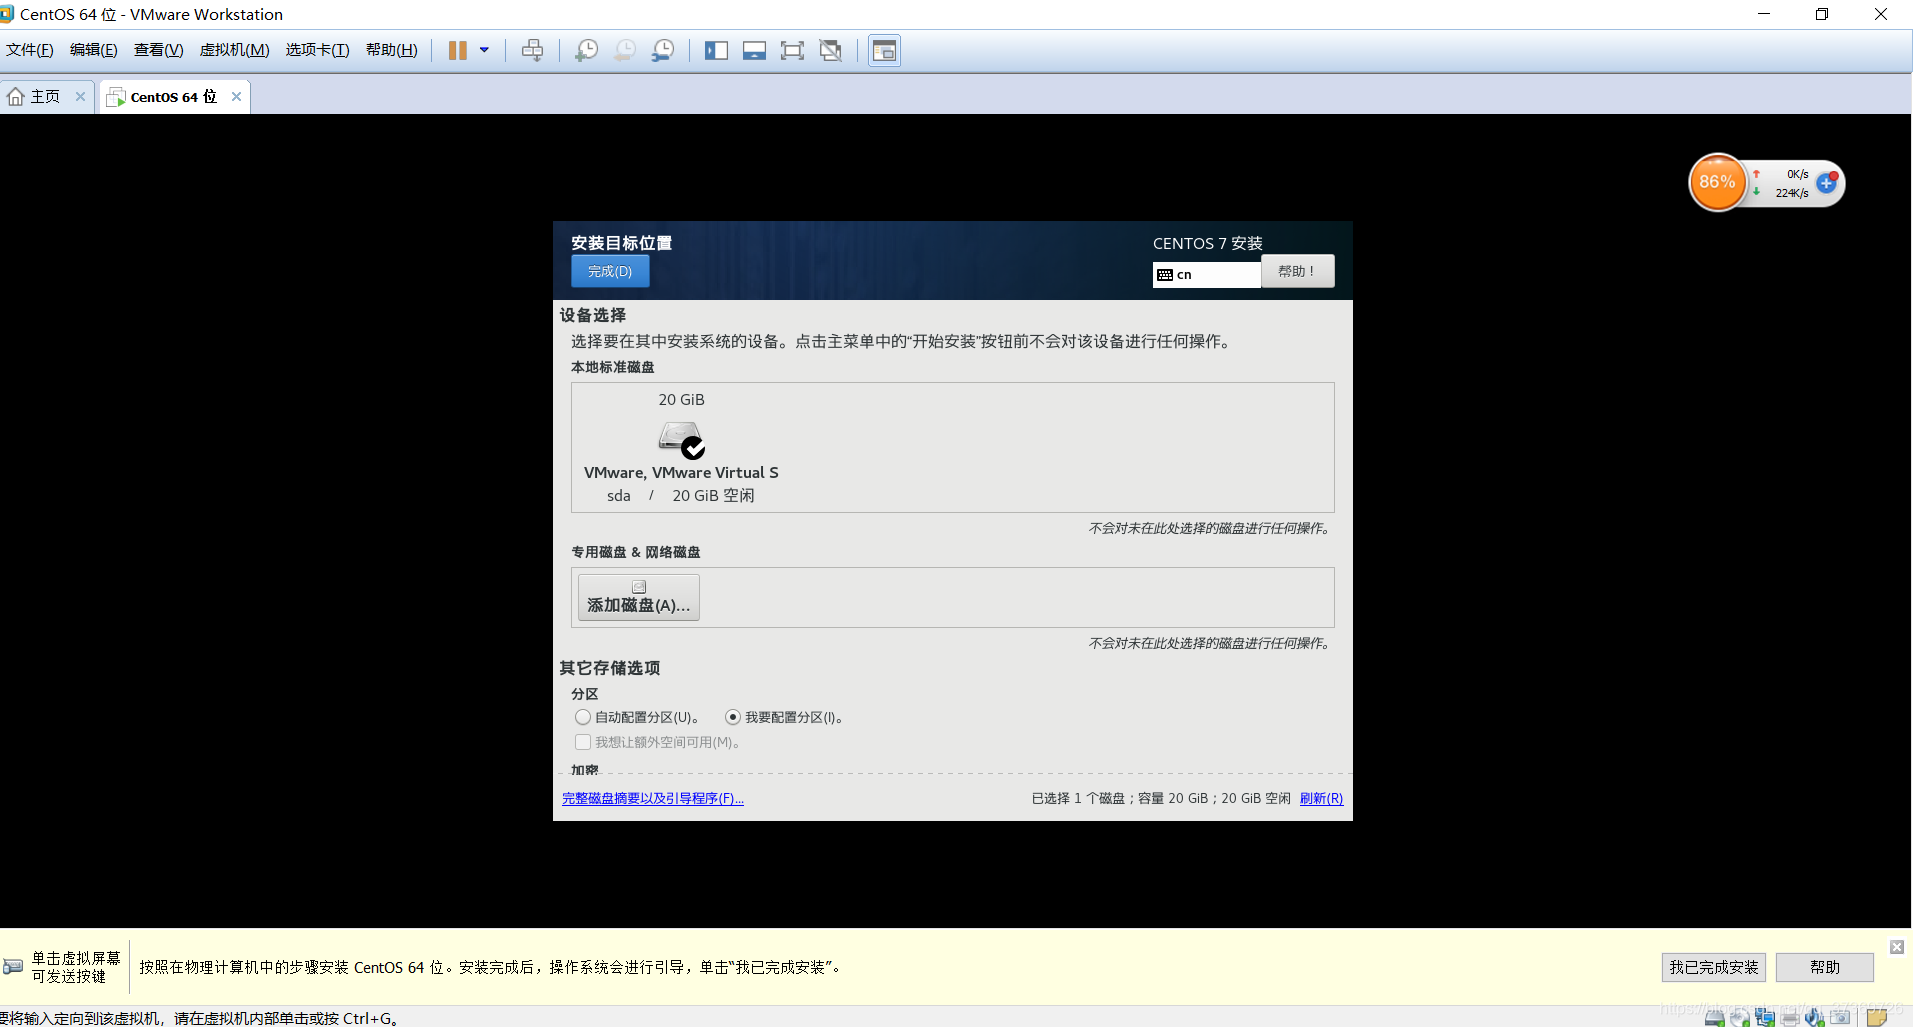Select the 20 GiB VMware virtual disk
This screenshot has height=1027, width=1913.
tap(681, 447)
